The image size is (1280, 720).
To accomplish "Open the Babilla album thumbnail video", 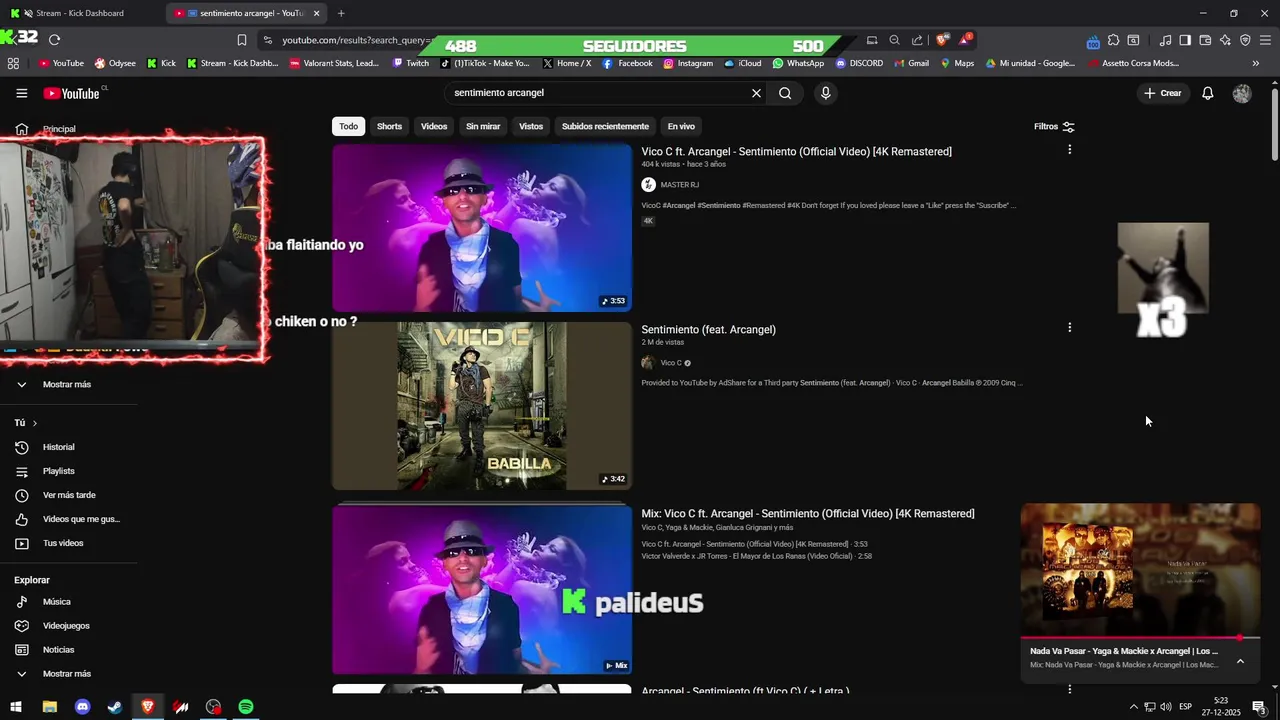I will click(482, 406).
